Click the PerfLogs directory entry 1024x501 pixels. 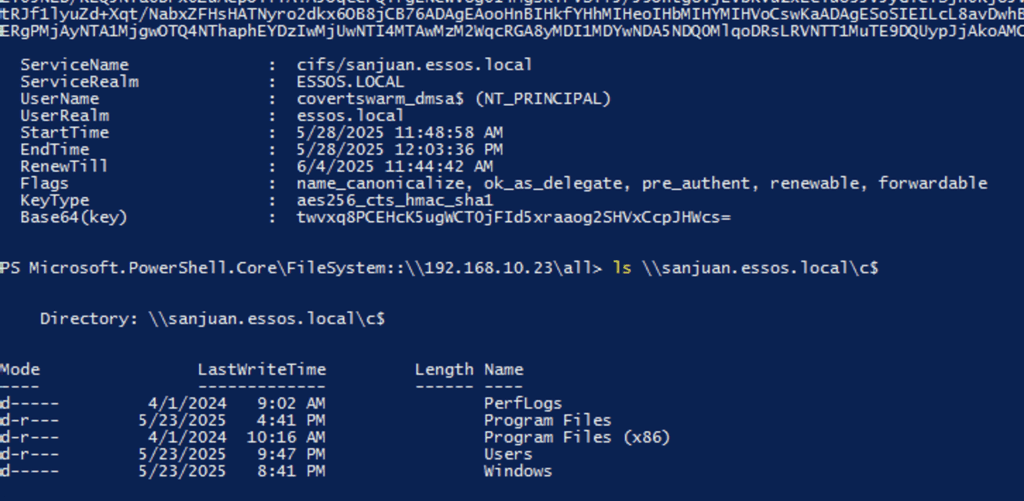point(522,404)
